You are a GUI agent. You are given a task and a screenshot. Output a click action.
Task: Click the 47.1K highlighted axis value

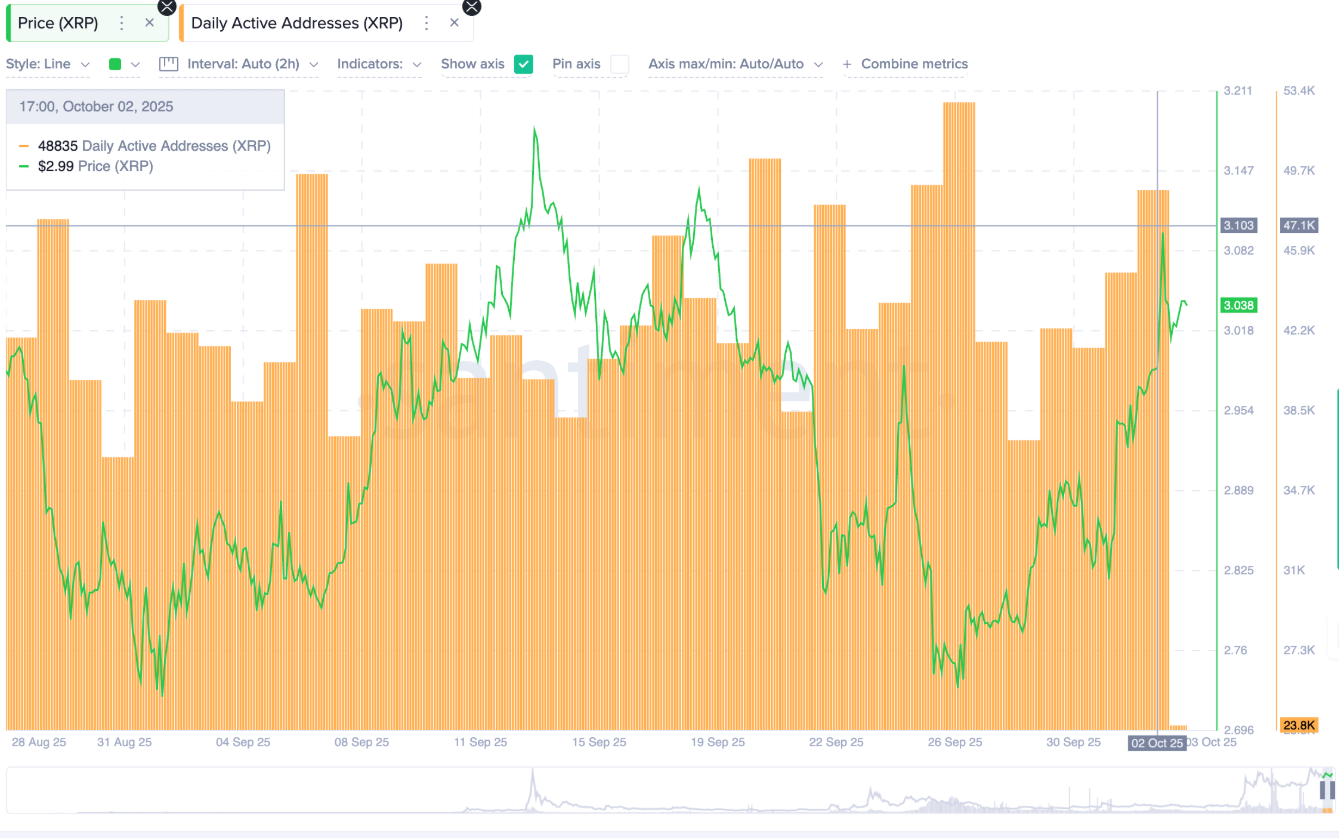tap(1298, 225)
